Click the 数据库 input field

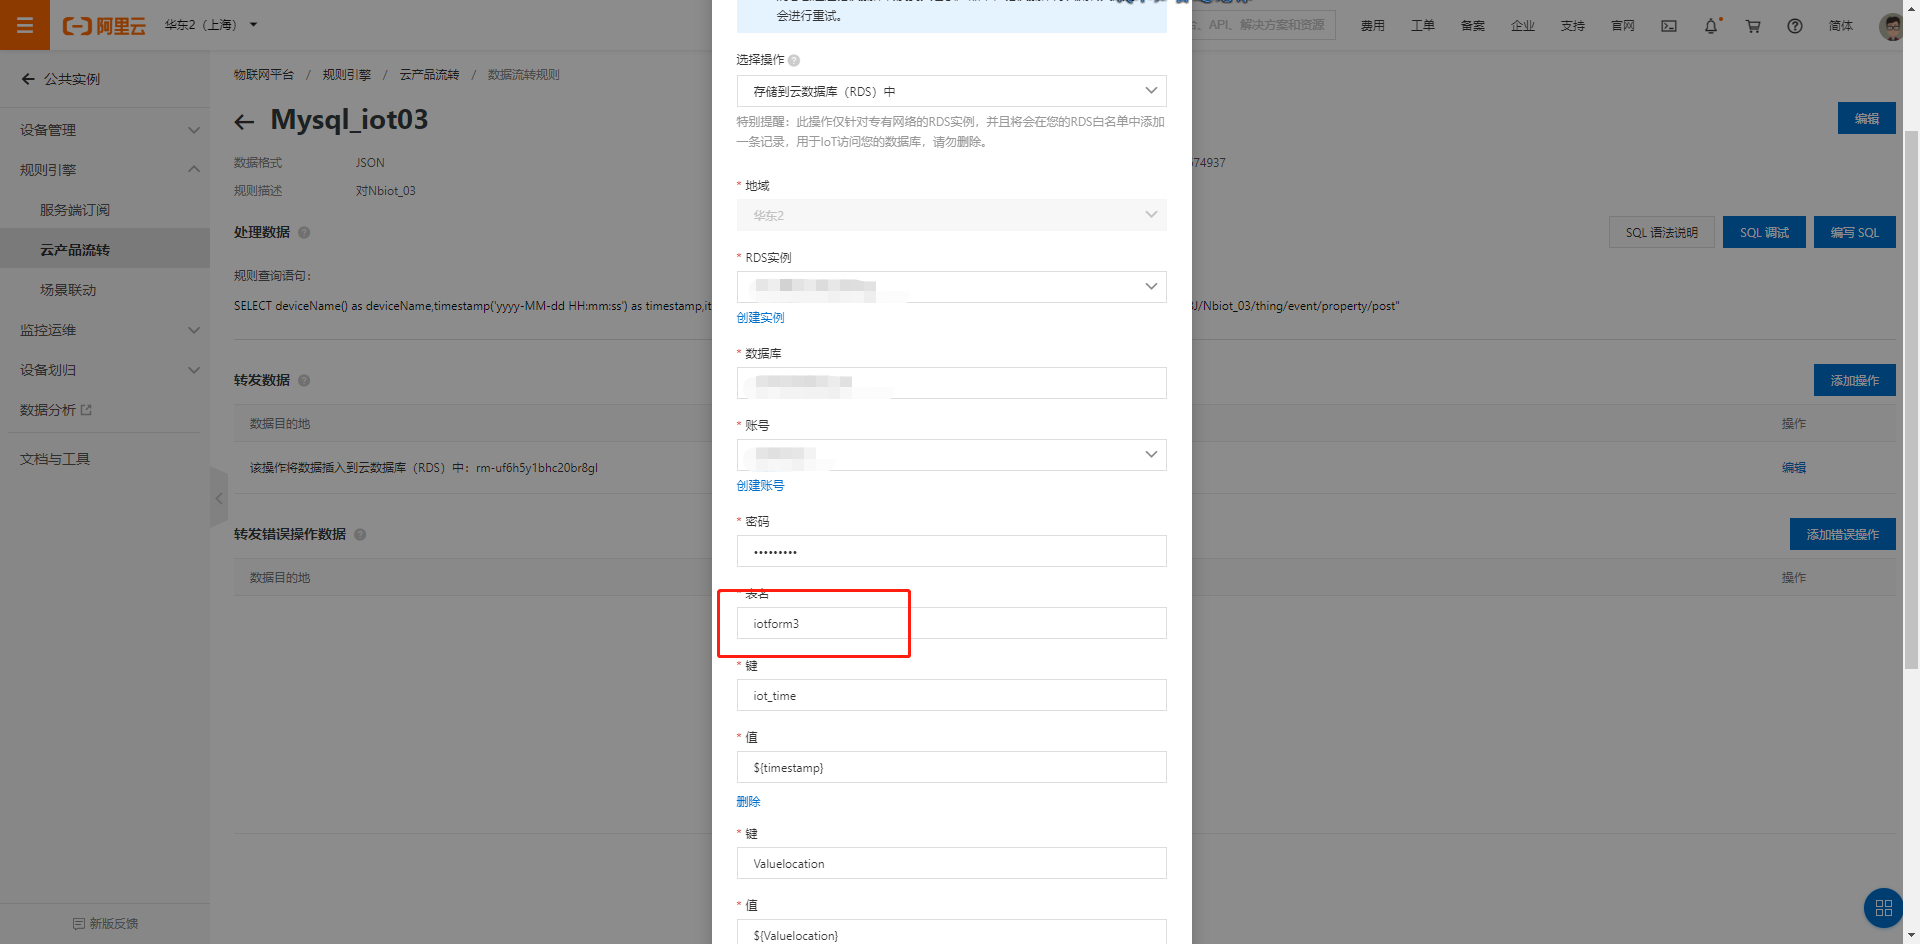pos(951,383)
